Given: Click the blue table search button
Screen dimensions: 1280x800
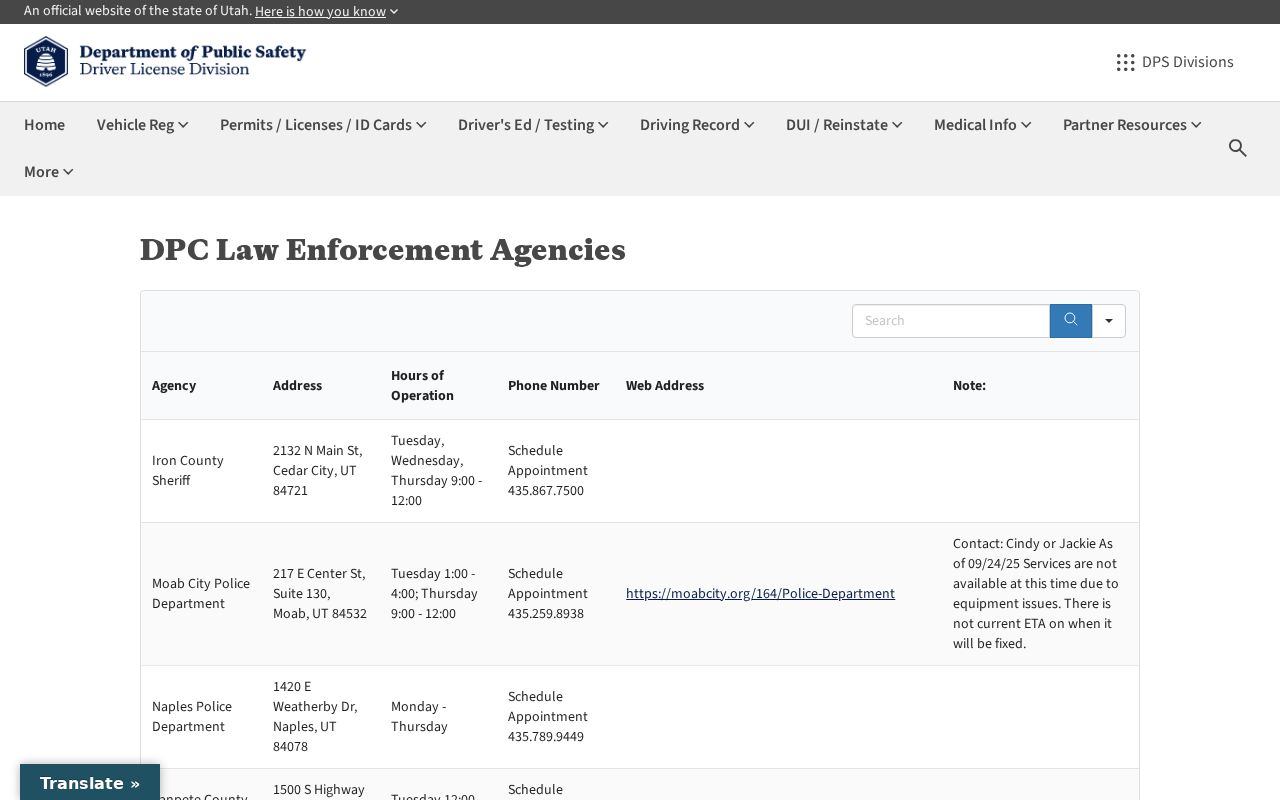Looking at the screenshot, I should 1070,321.
